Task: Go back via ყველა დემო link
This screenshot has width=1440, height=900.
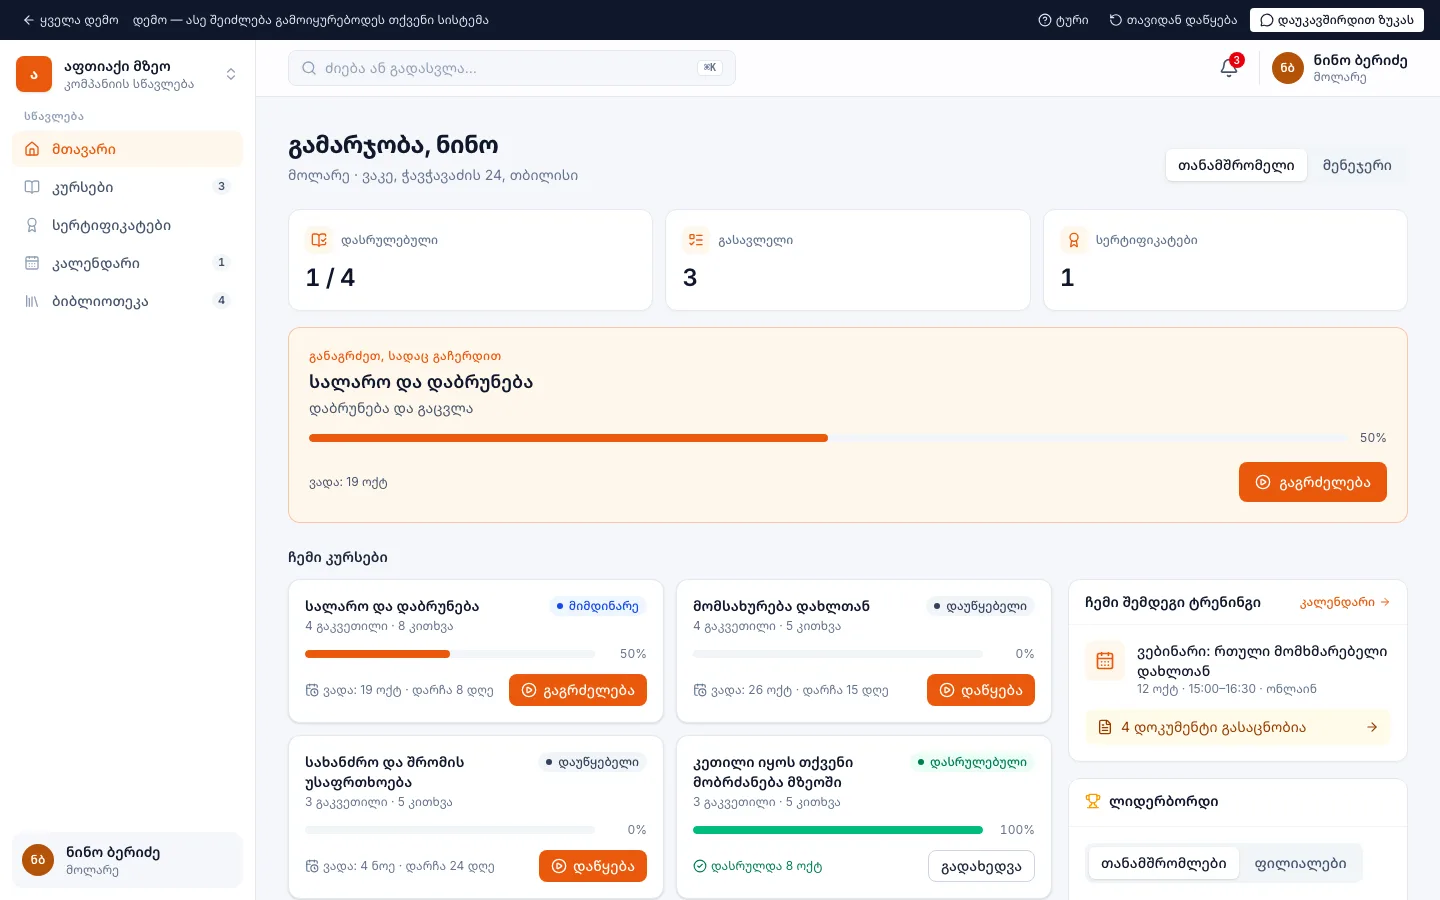Action: pyautogui.click(x=71, y=20)
